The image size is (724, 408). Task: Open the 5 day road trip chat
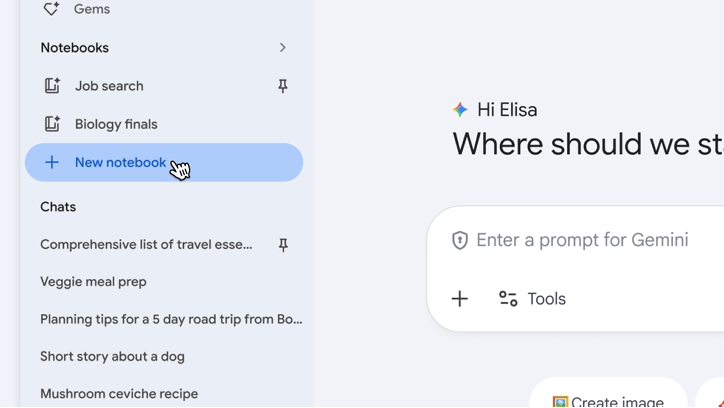(171, 319)
